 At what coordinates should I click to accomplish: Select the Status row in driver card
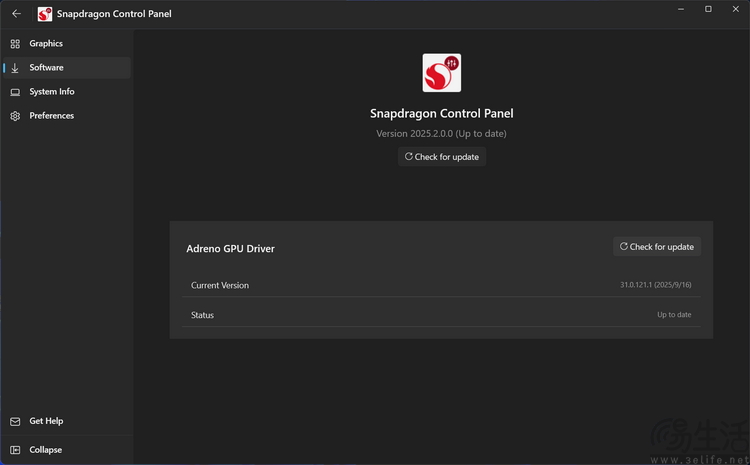(440, 315)
